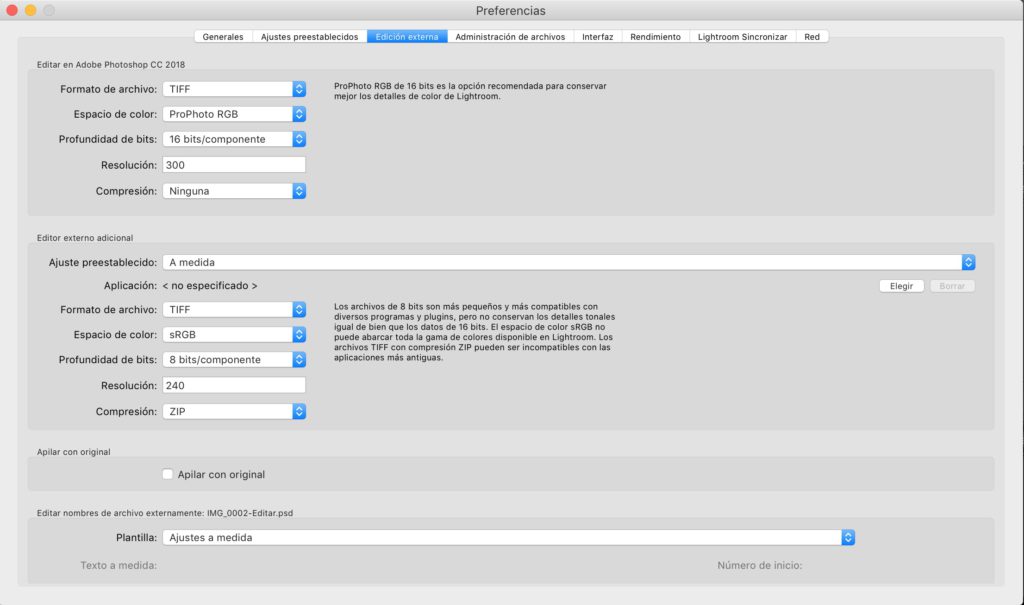Image resolution: width=1024 pixels, height=605 pixels.
Task: Select the Red tab
Action: (x=812, y=37)
